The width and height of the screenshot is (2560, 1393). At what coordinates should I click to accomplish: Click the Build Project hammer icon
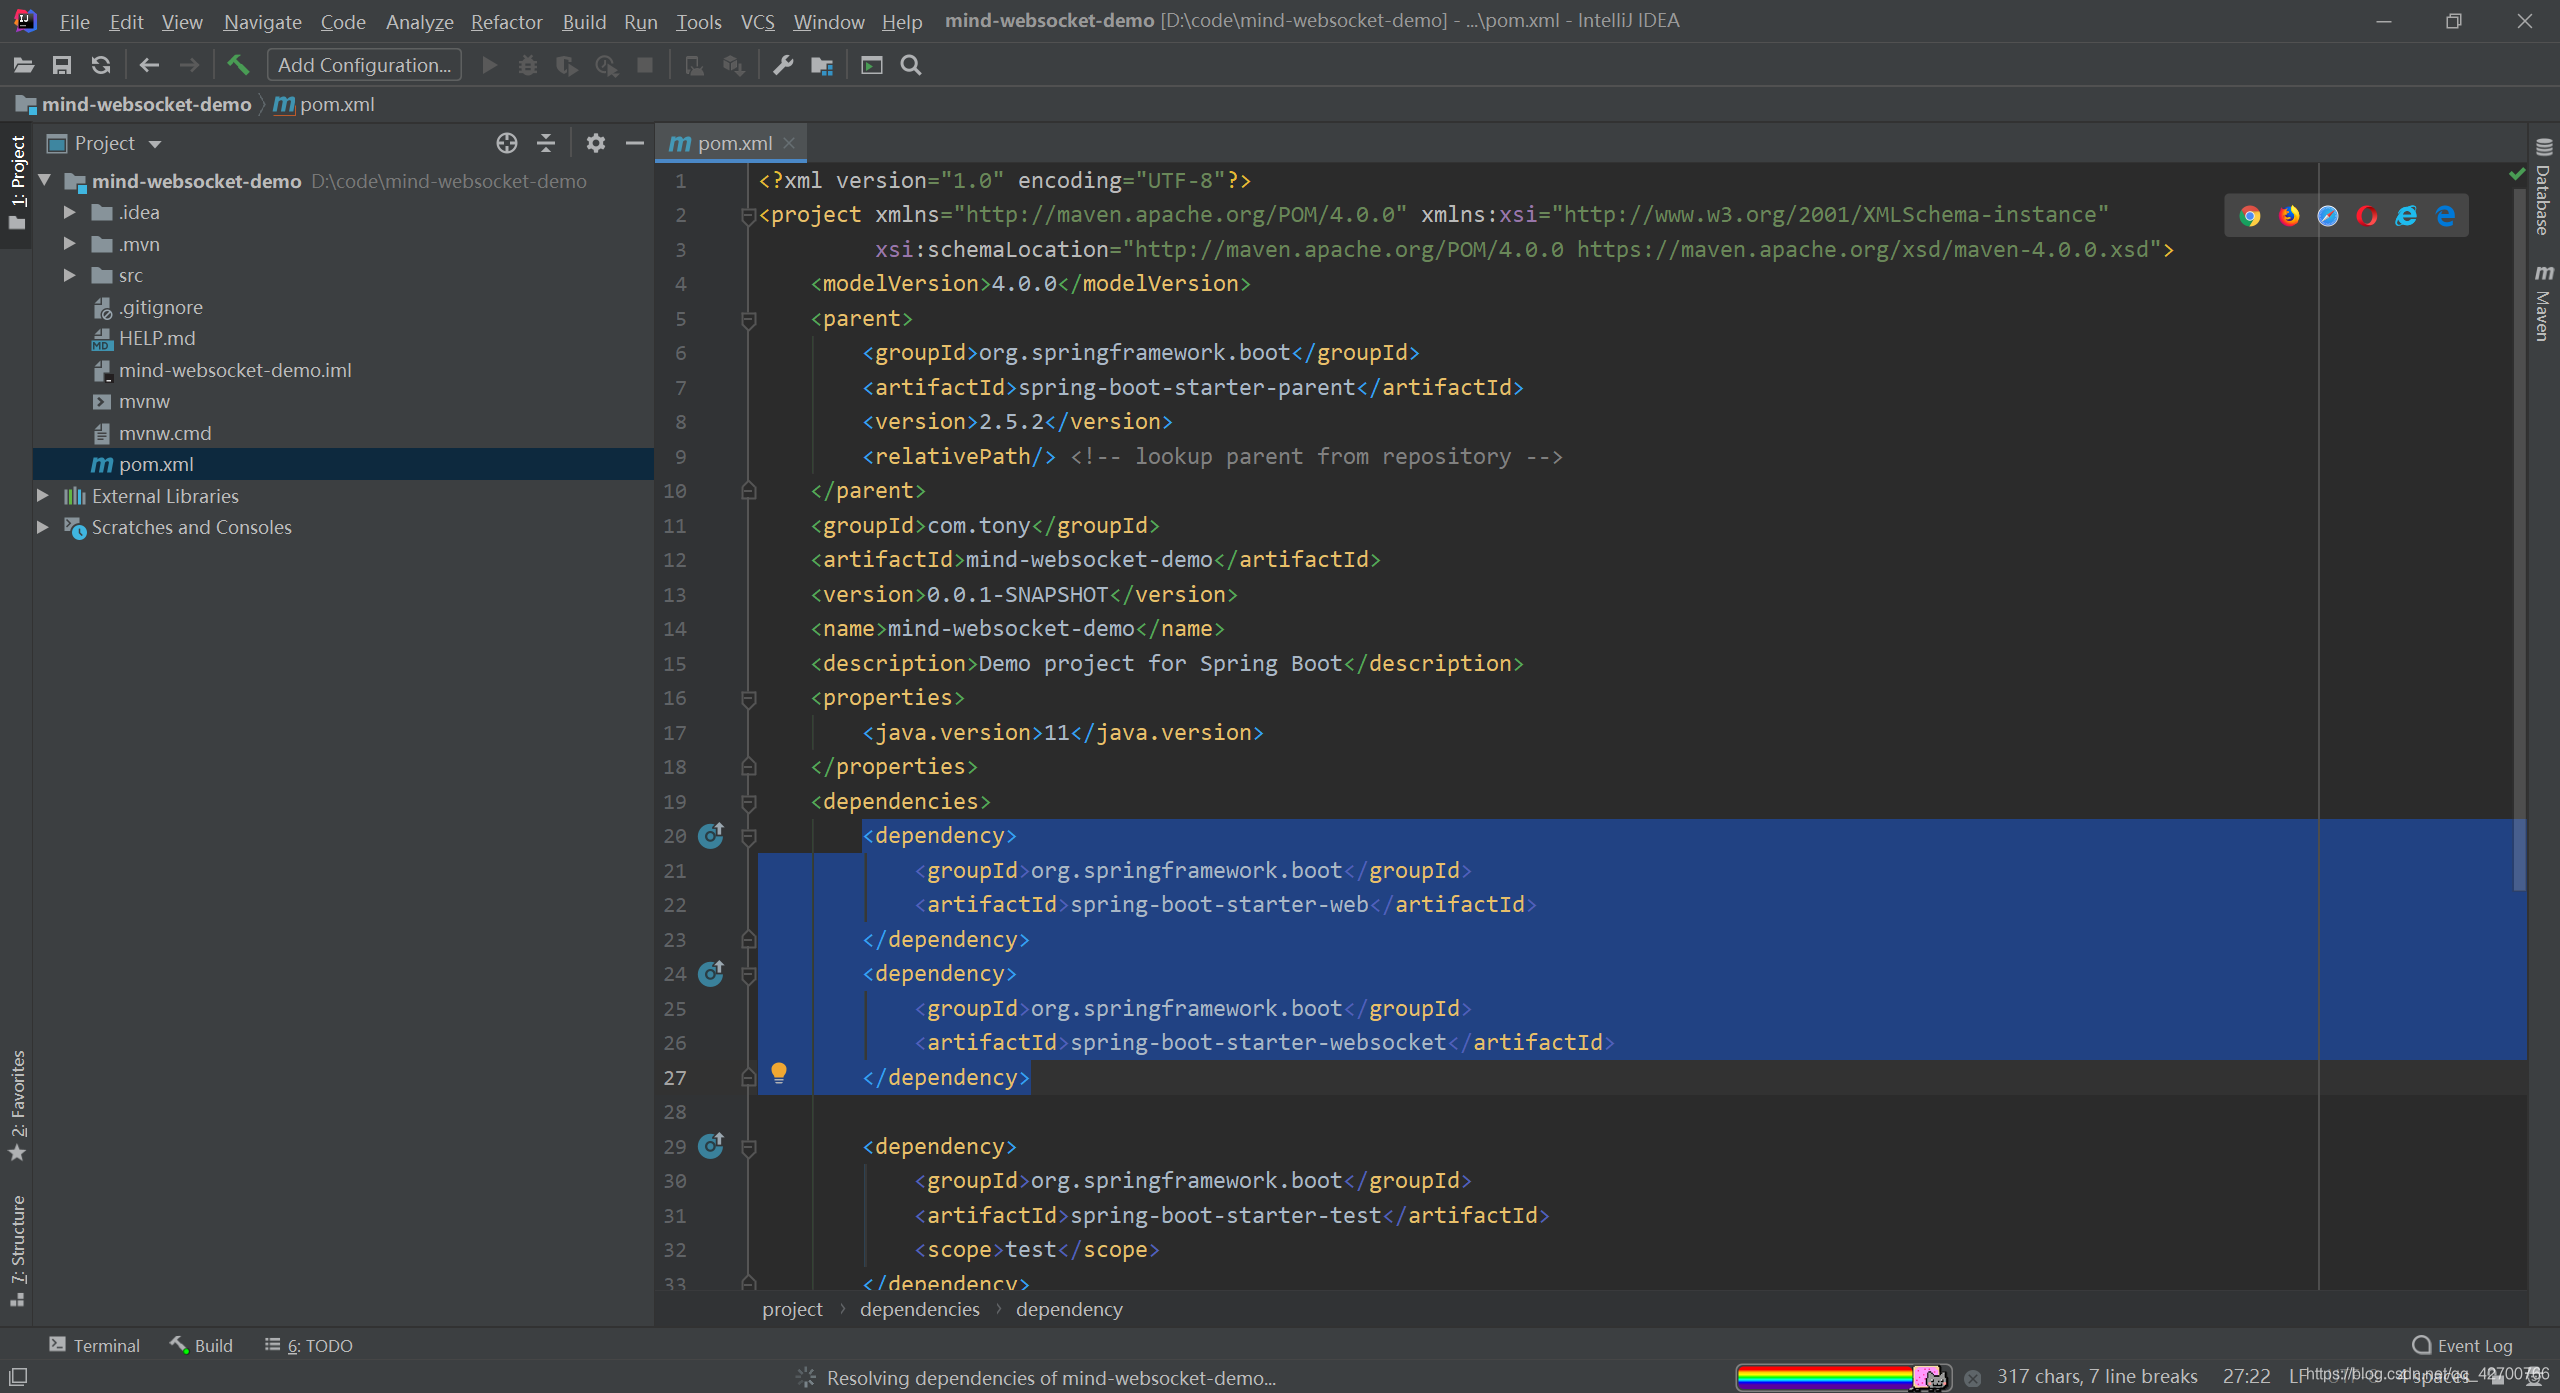[x=237, y=65]
